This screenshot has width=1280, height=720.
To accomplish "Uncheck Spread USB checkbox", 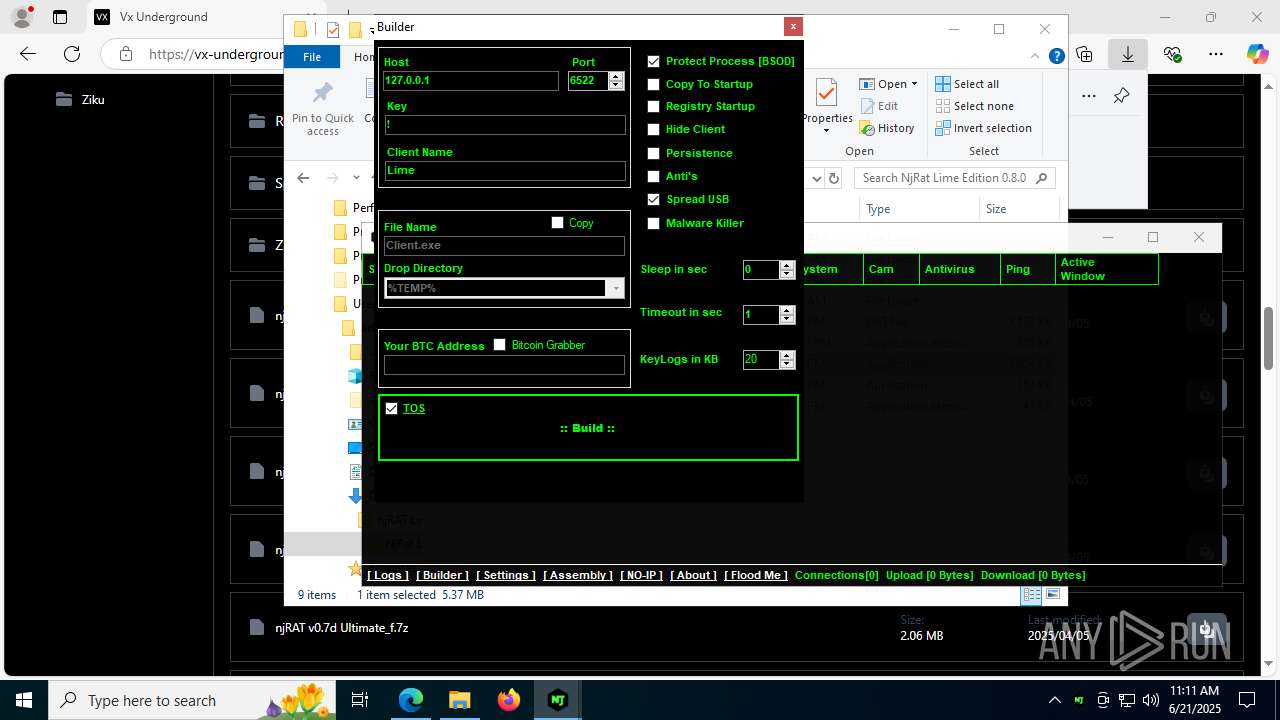I will (x=654, y=199).
